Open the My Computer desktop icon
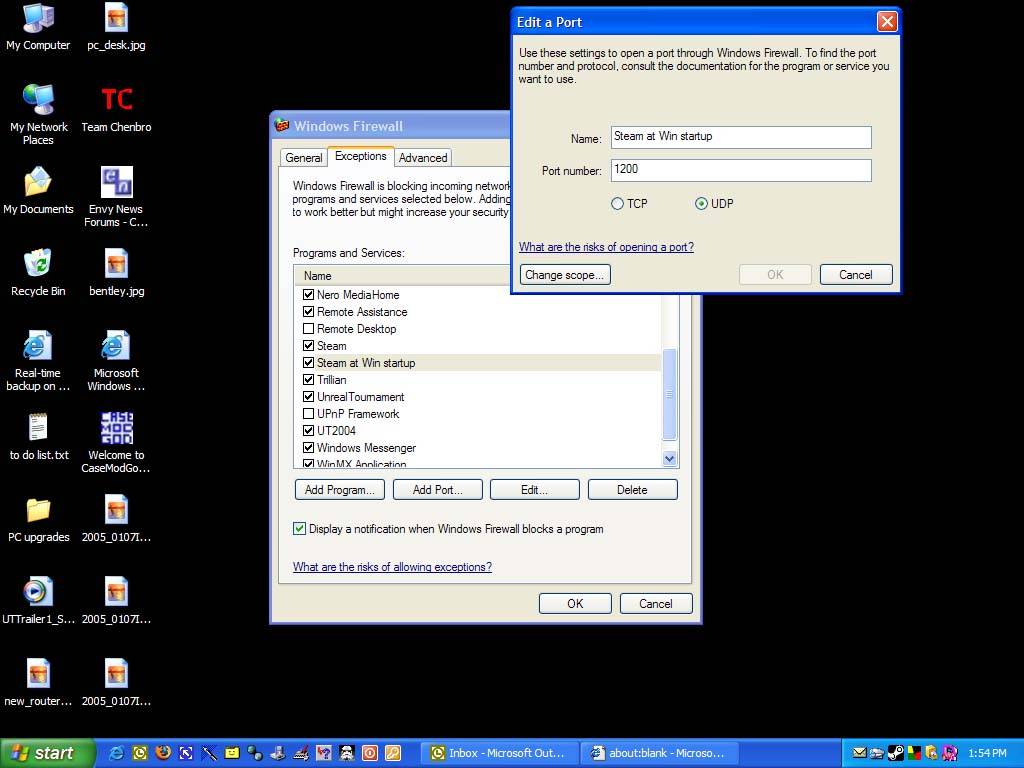Viewport: 1024px width, 768px height. (38, 26)
